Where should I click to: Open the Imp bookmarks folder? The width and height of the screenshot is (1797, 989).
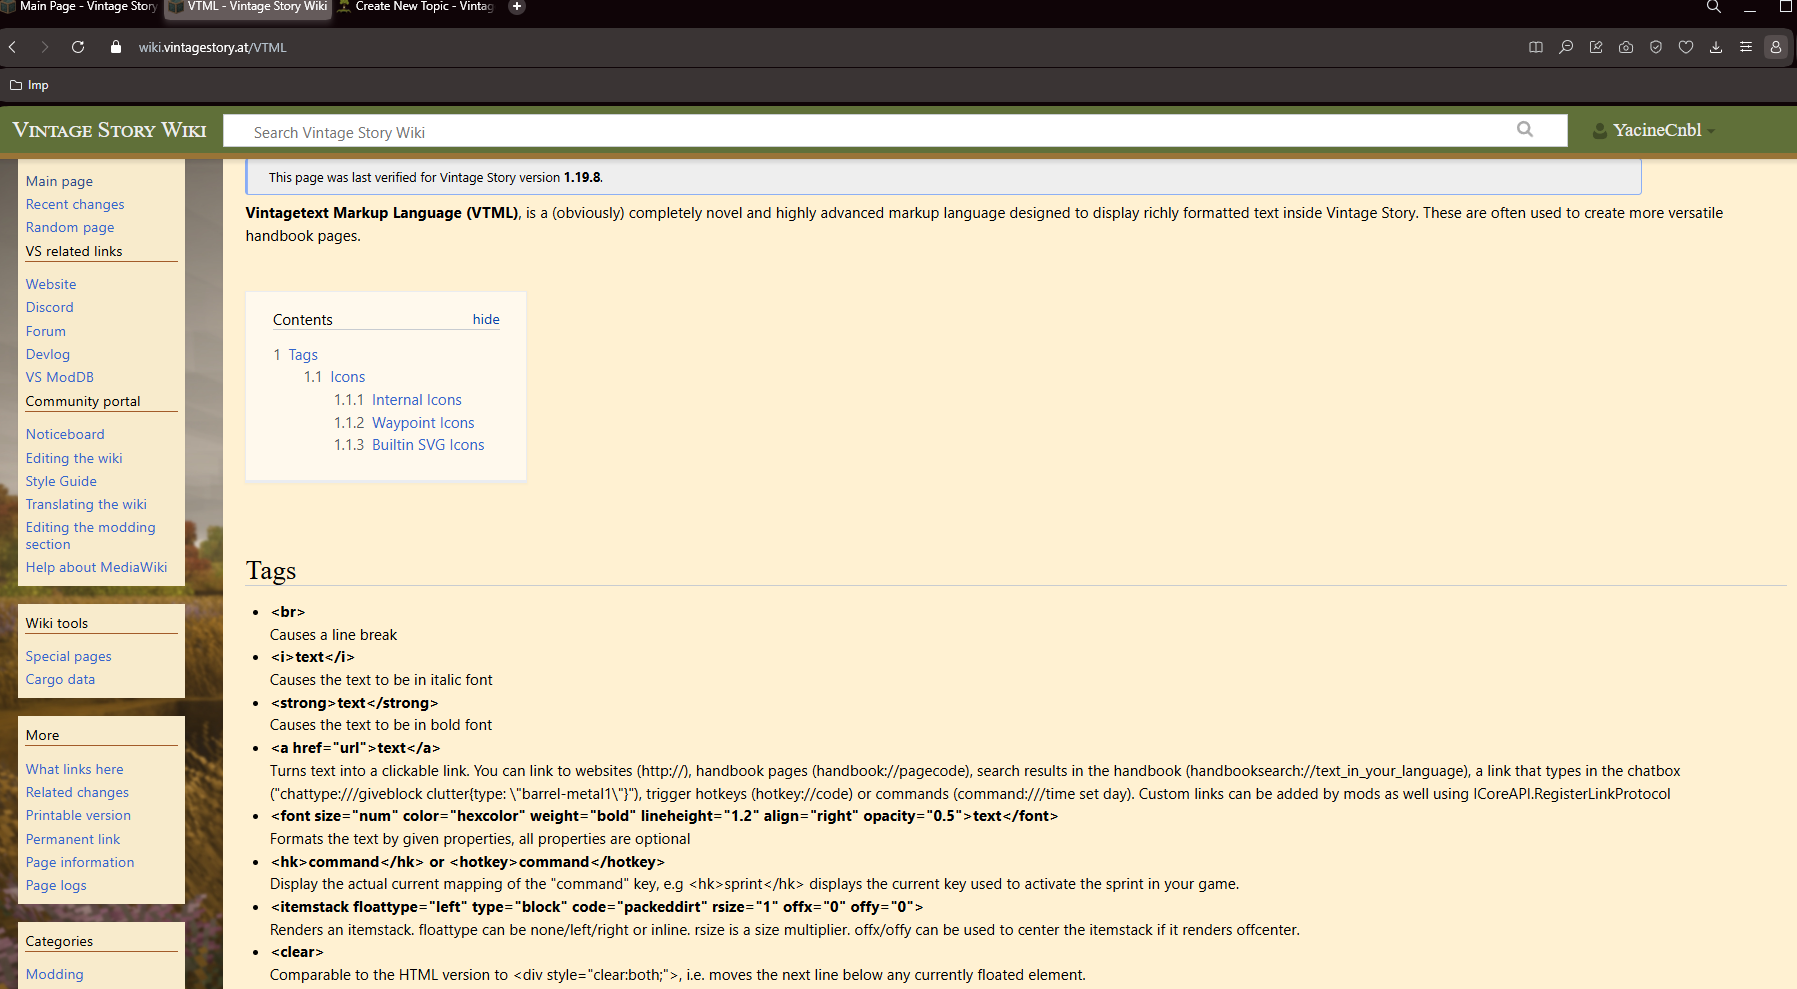tap(29, 85)
